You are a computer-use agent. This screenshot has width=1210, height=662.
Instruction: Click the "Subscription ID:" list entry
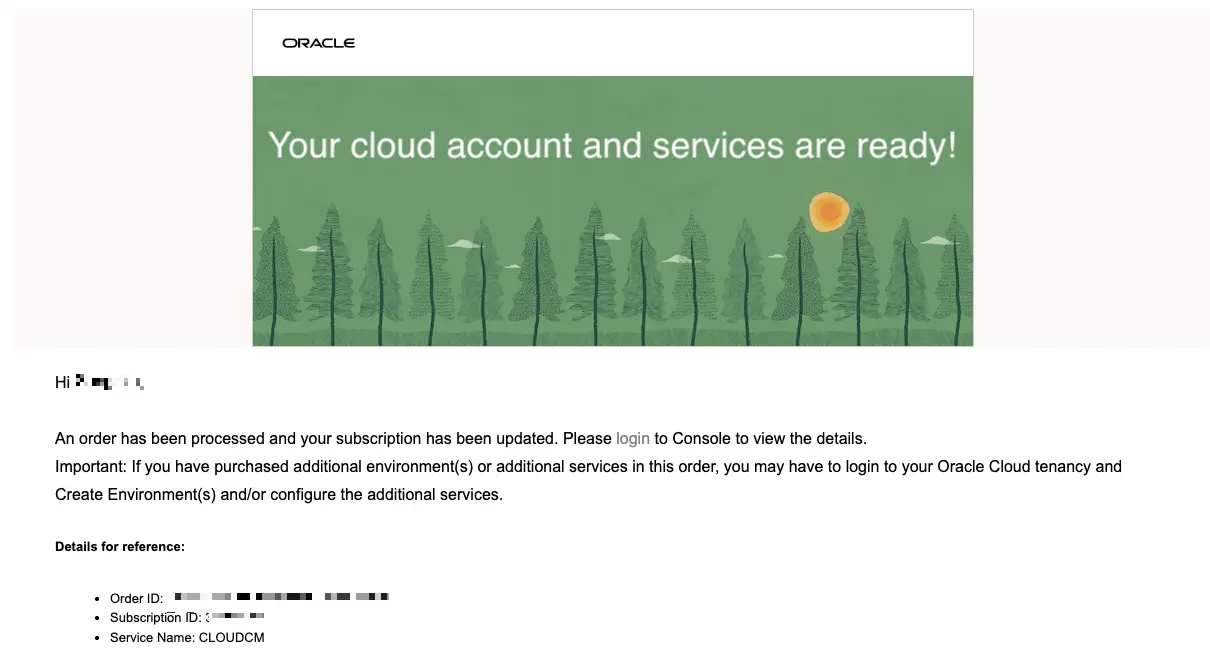coord(187,617)
